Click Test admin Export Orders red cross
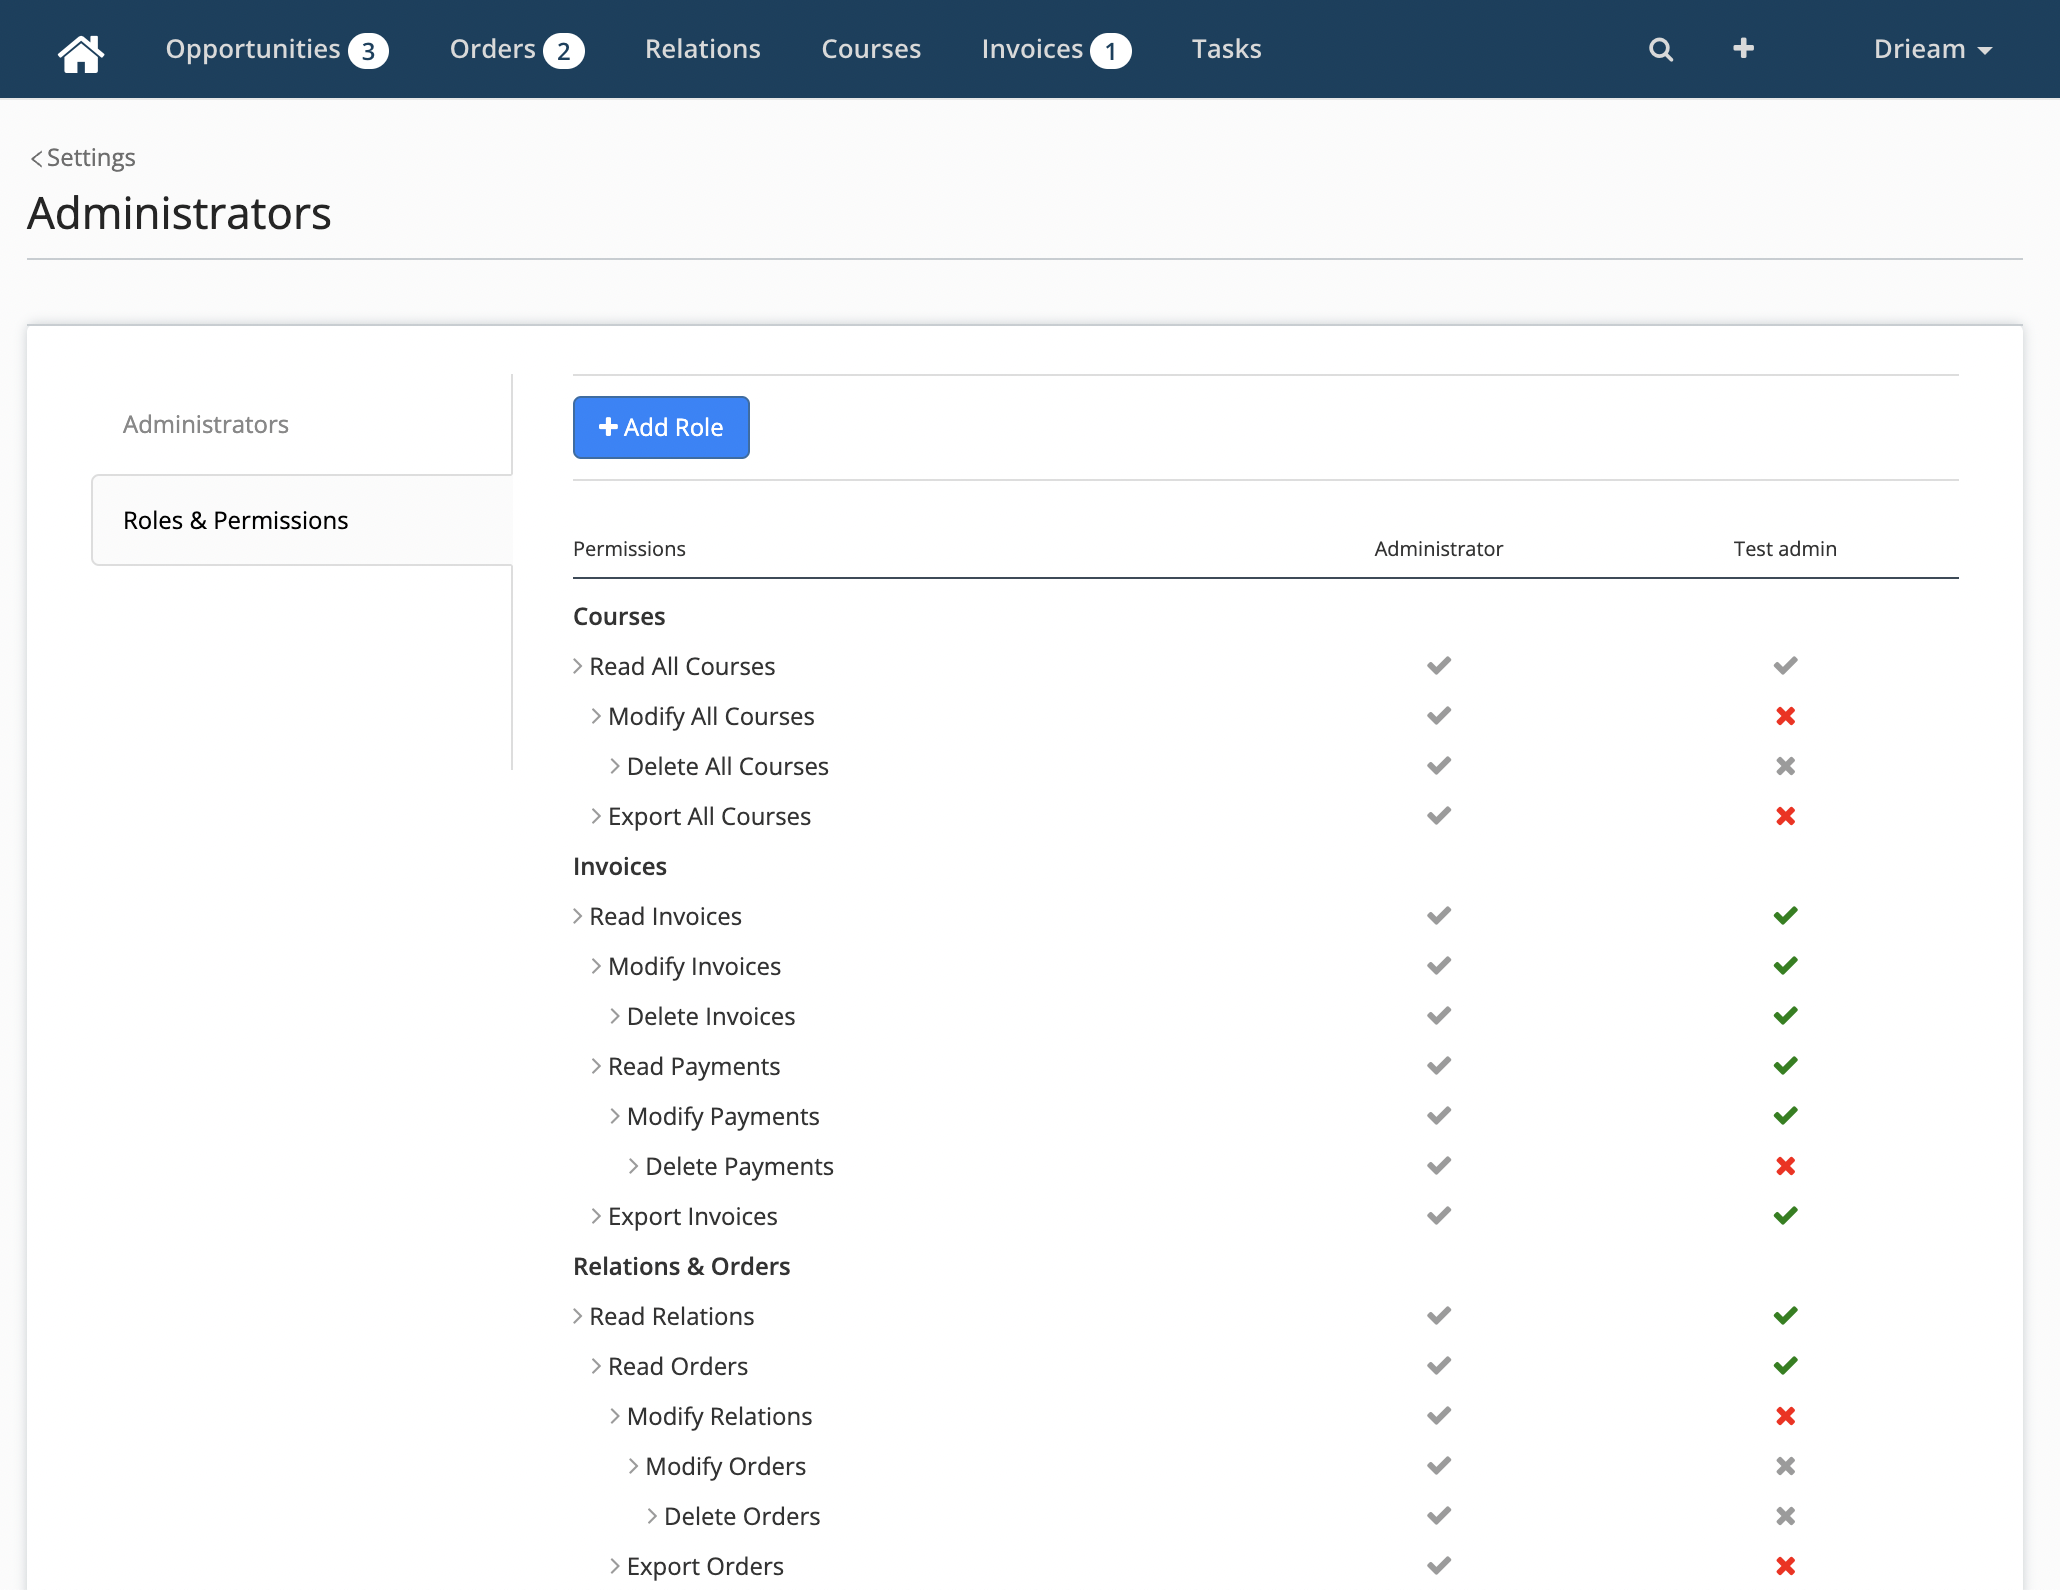Image resolution: width=2060 pixels, height=1590 pixels. click(1785, 1566)
